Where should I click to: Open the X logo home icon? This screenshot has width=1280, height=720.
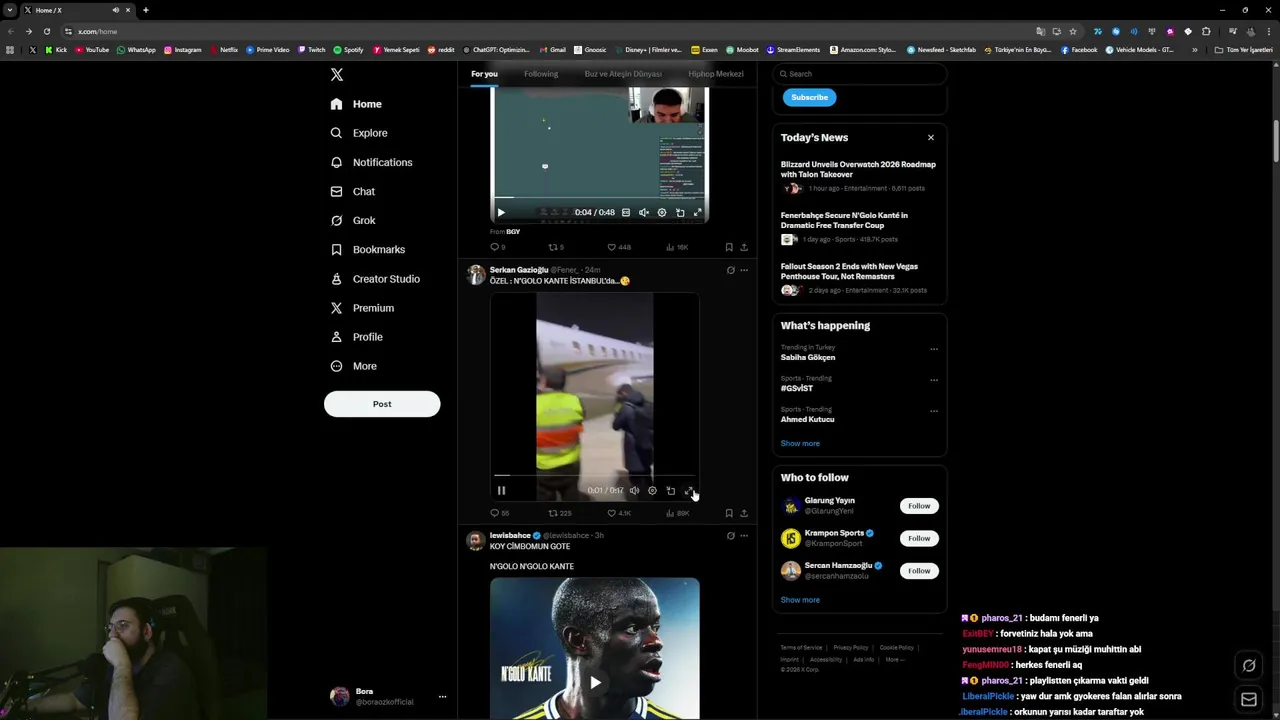[x=337, y=75]
